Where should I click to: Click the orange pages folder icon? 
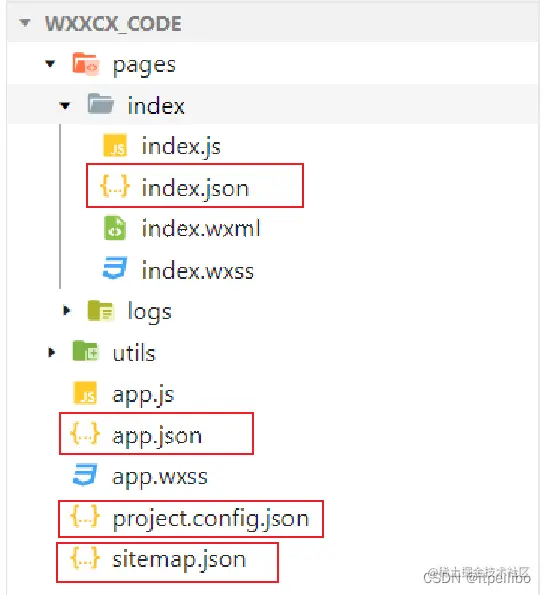(x=86, y=64)
